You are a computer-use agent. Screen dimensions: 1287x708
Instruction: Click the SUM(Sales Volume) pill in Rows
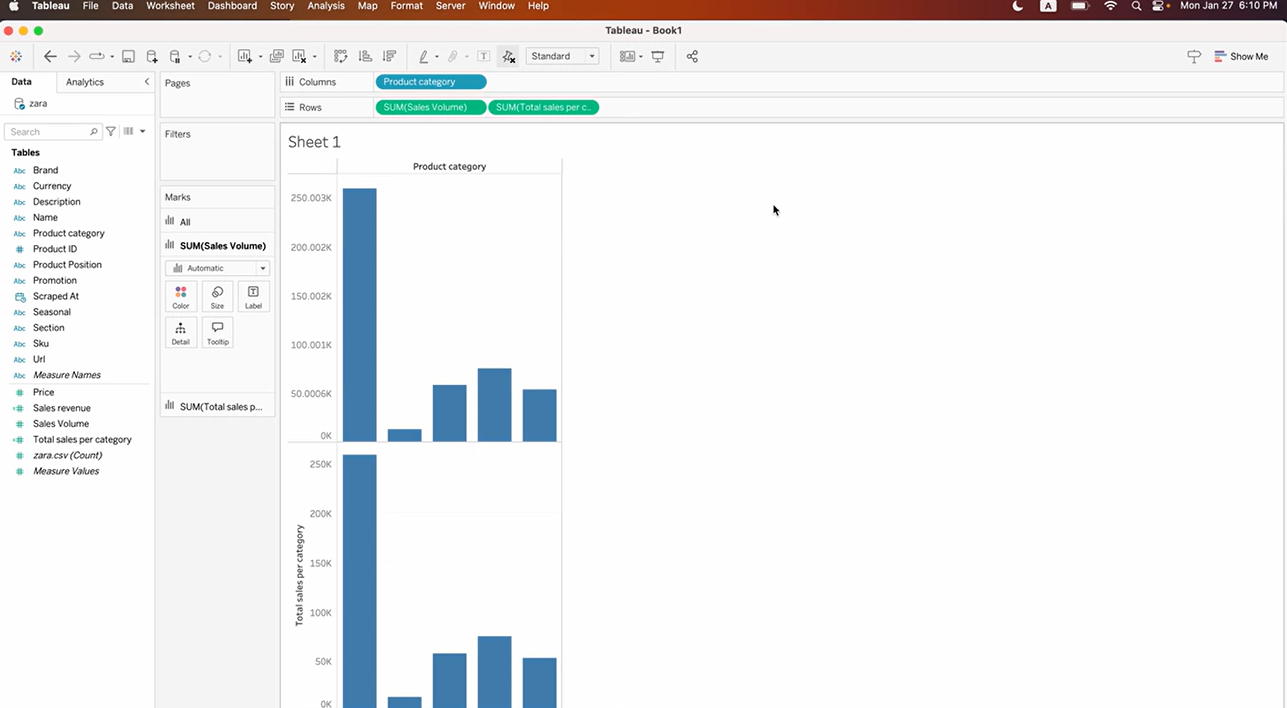coord(431,107)
